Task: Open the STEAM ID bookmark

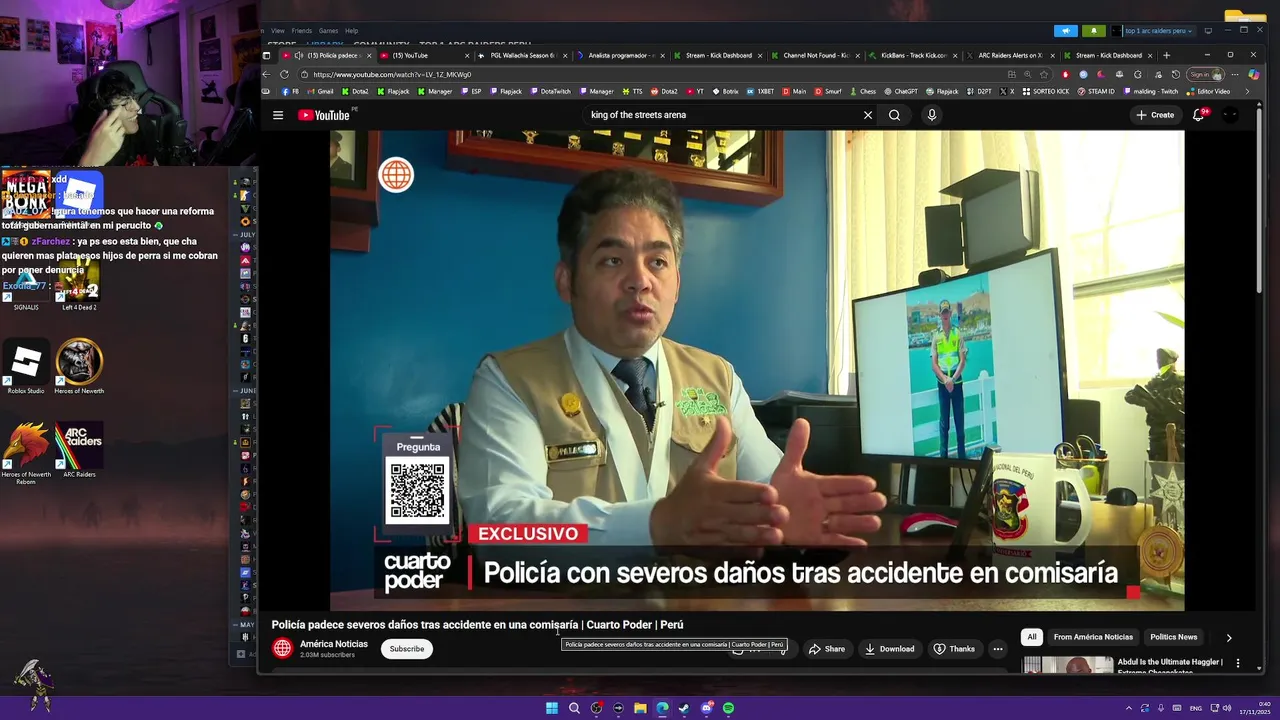Action: [x=1096, y=91]
